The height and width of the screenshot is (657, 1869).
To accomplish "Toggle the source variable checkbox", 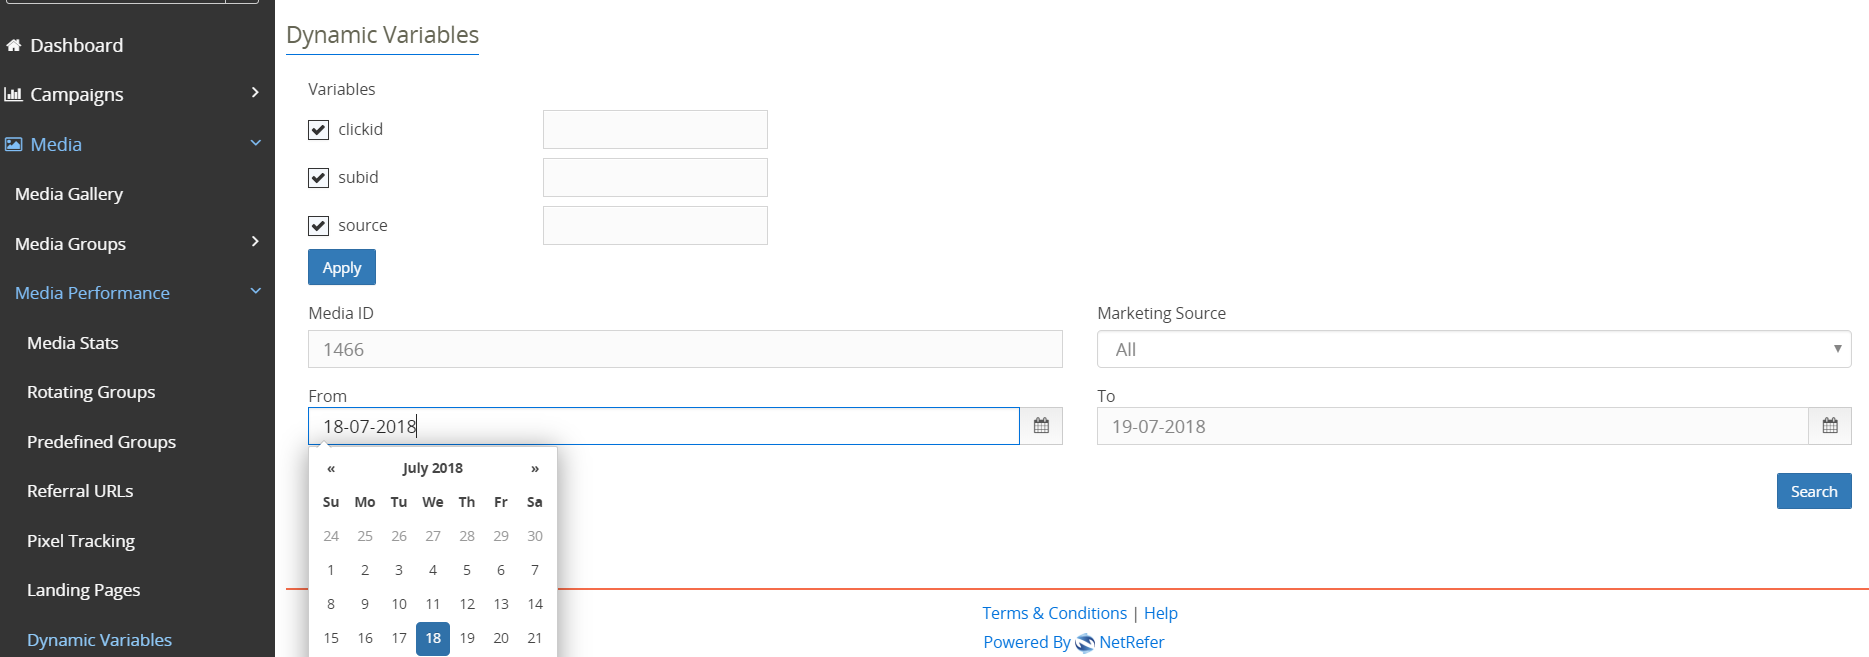I will click(x=319, y=226).
